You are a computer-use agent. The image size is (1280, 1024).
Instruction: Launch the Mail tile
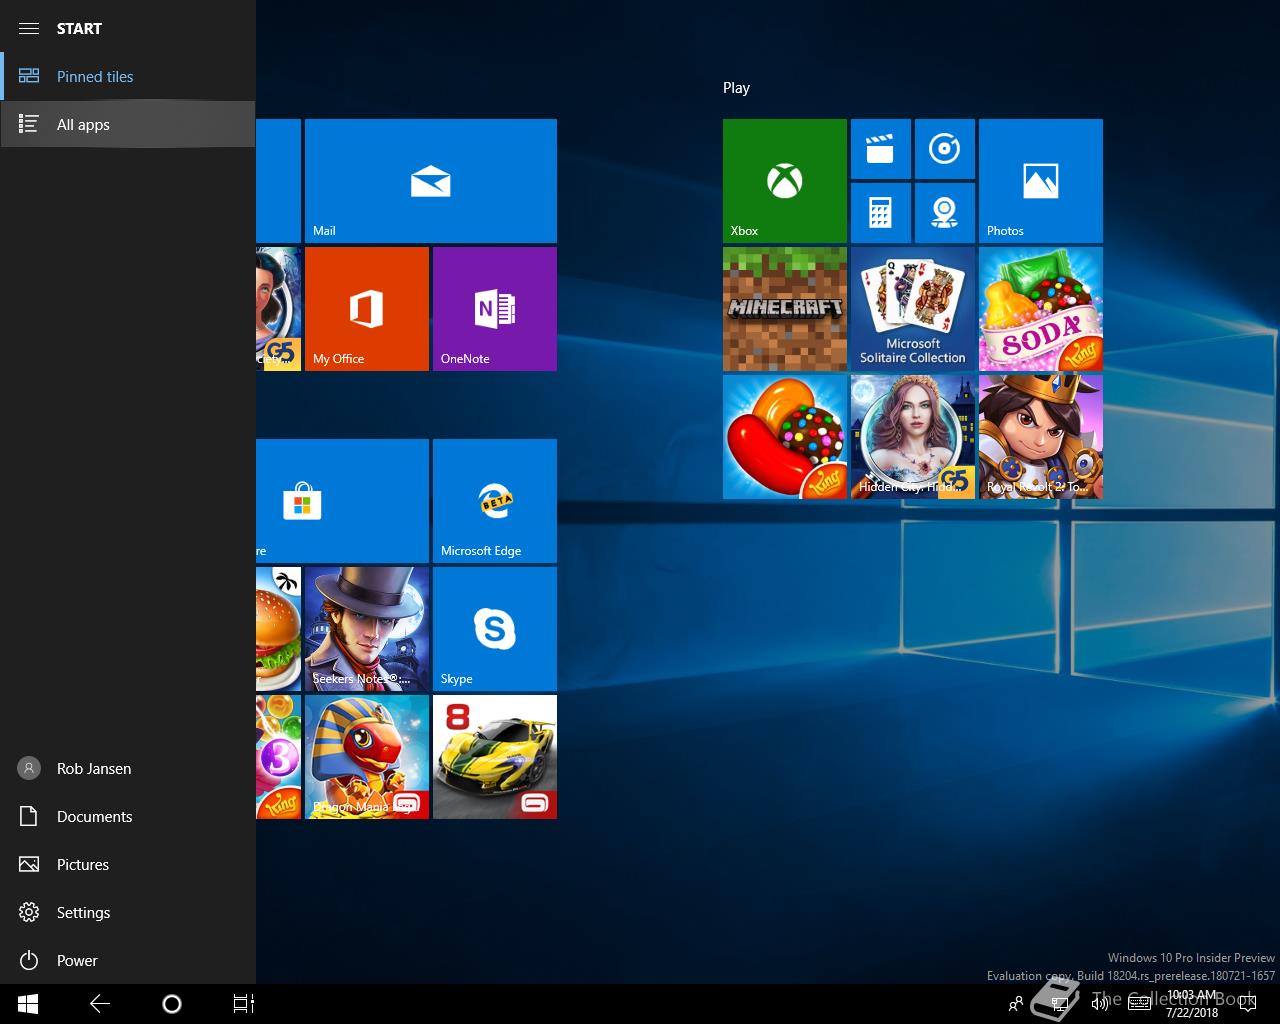tap(430, 181)
